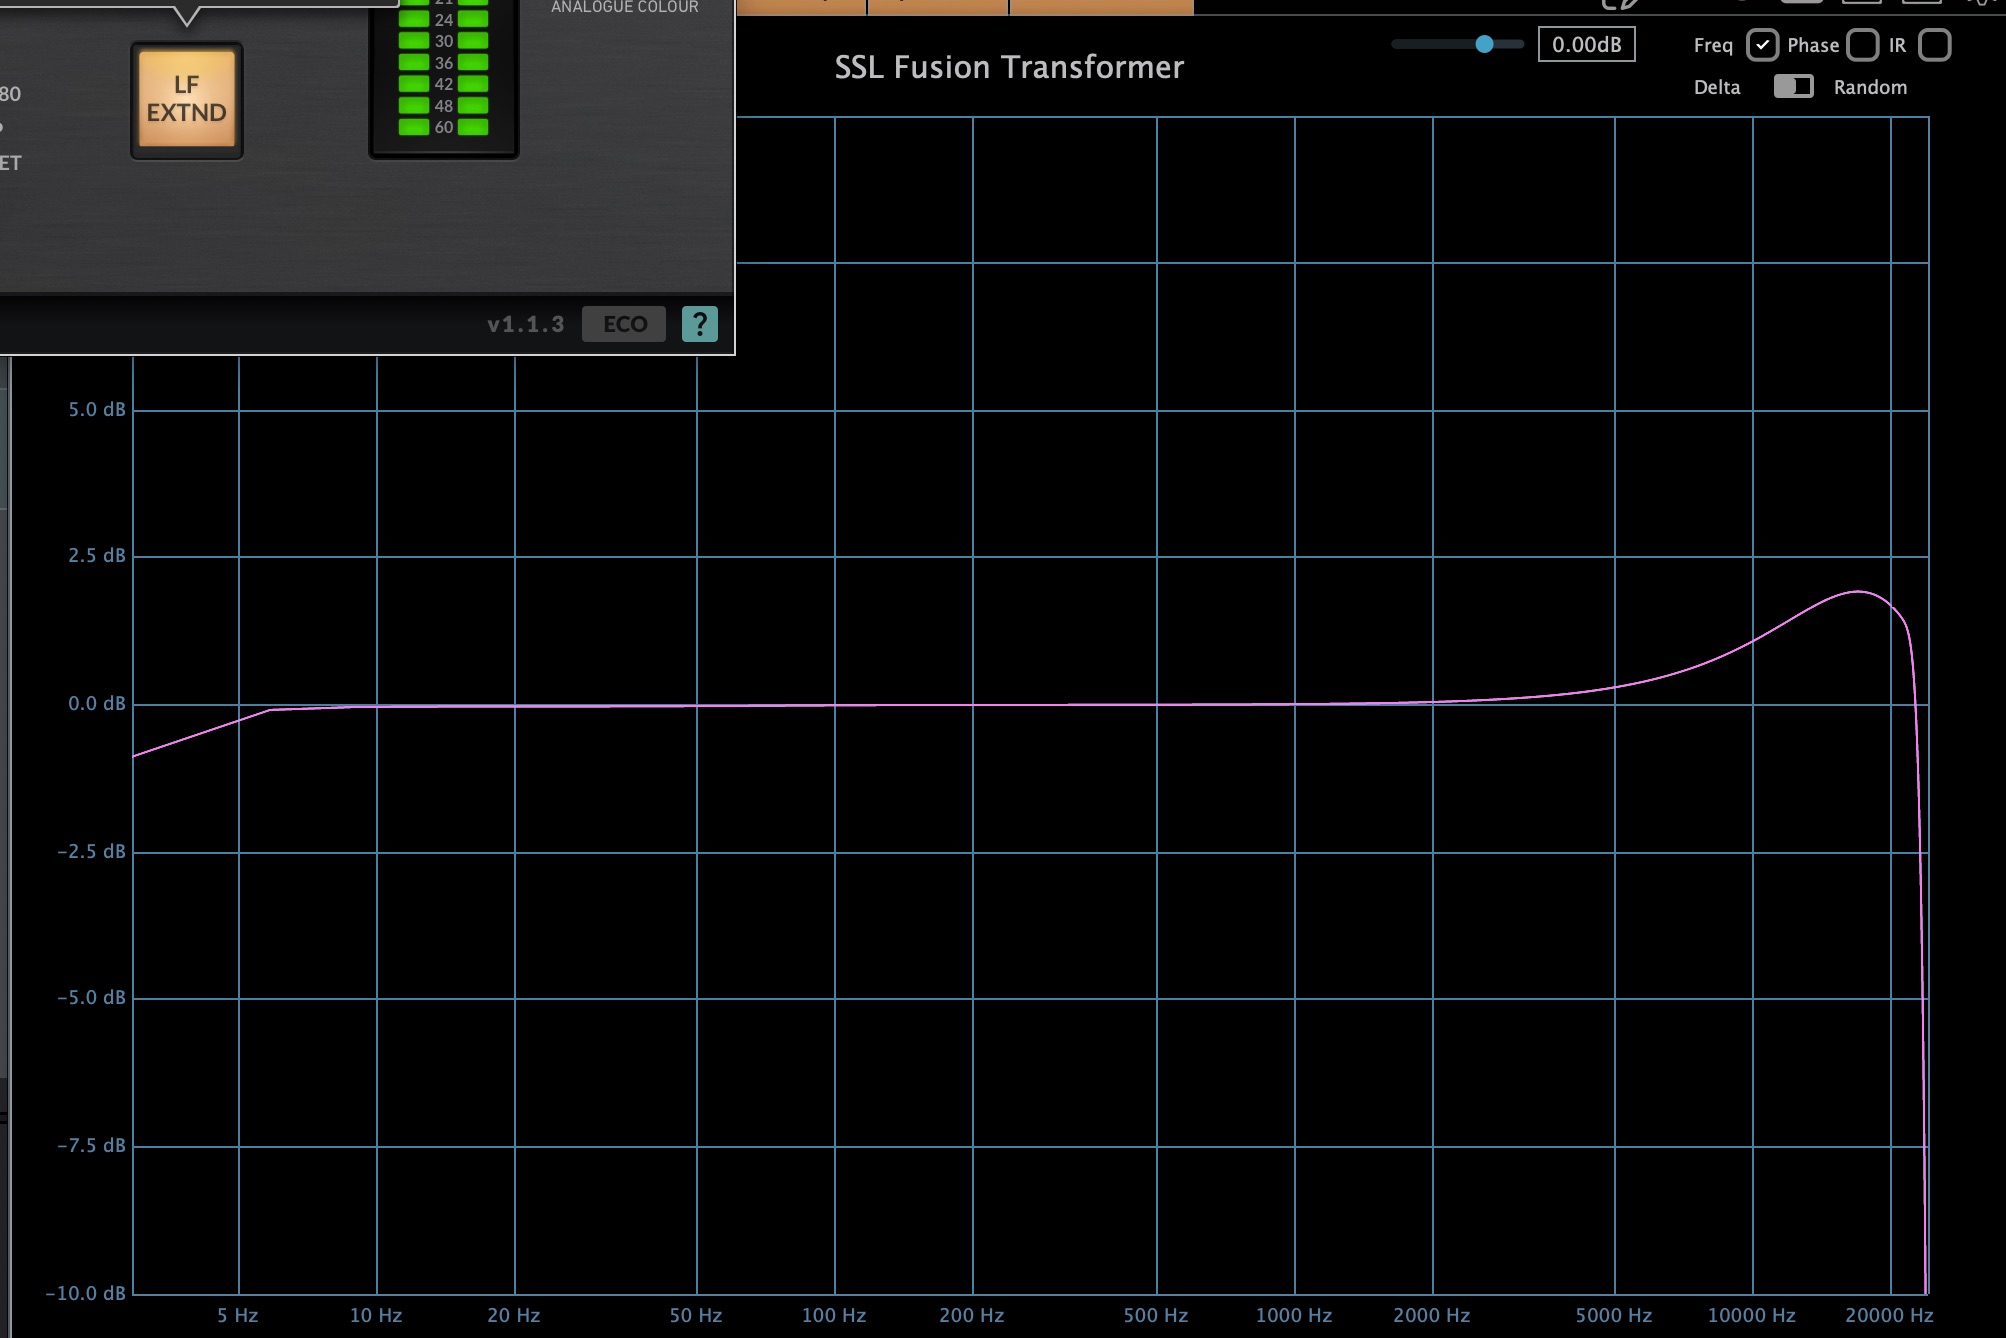Viewport: 2006px width, 1338px height.
Task: Flip the Delta/Random toggle switch
Action: pos(1793,87)
